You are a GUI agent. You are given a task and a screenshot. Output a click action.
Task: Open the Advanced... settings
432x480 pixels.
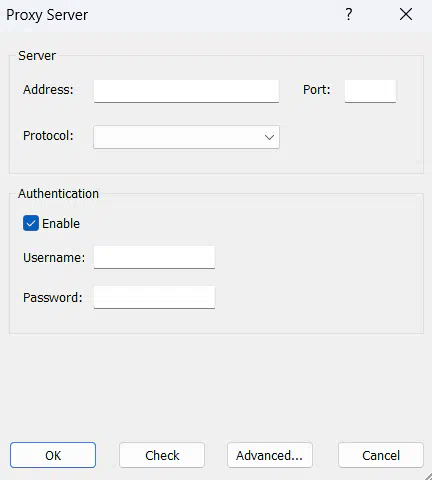[270, 455]
